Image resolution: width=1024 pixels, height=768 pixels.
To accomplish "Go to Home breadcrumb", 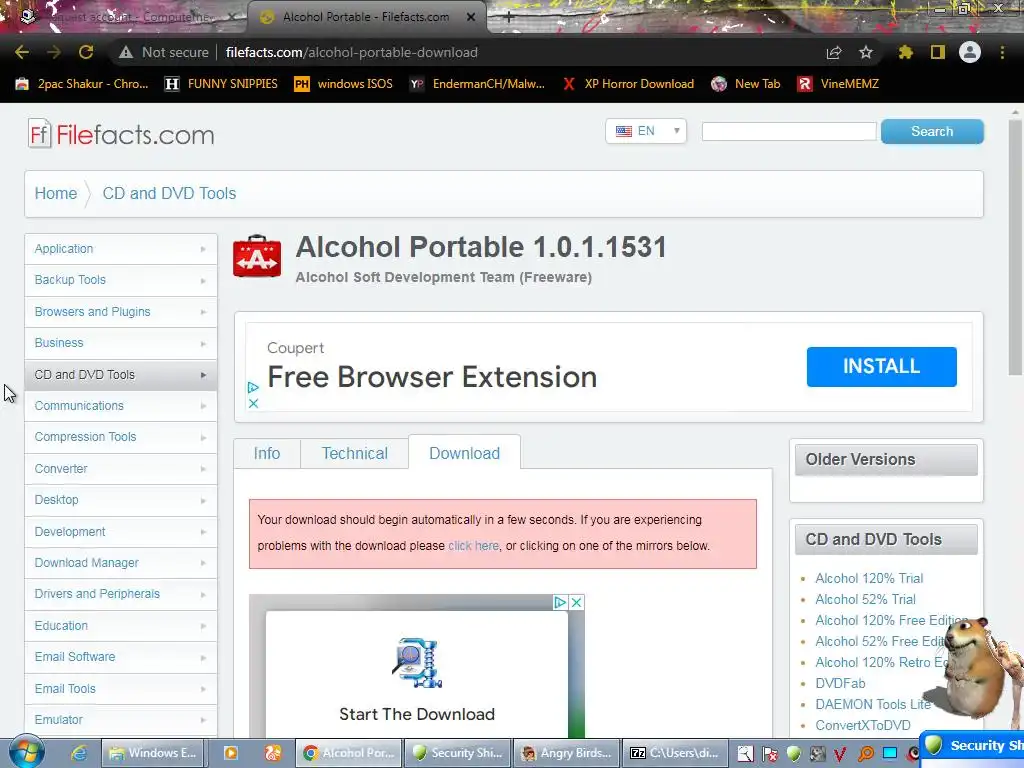I will (56, 193).
